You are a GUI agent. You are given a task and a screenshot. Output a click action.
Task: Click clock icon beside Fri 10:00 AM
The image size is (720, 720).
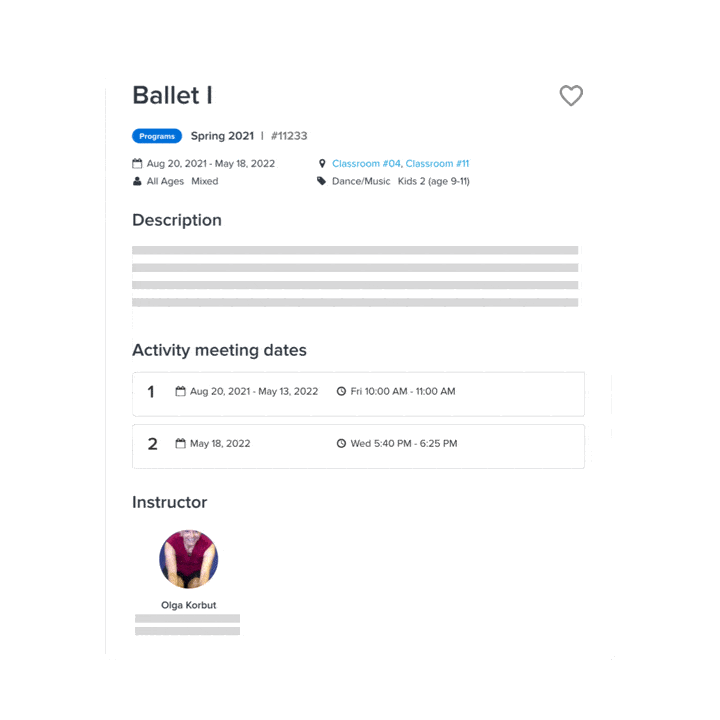pyautogui.click(x=341, y=391)
